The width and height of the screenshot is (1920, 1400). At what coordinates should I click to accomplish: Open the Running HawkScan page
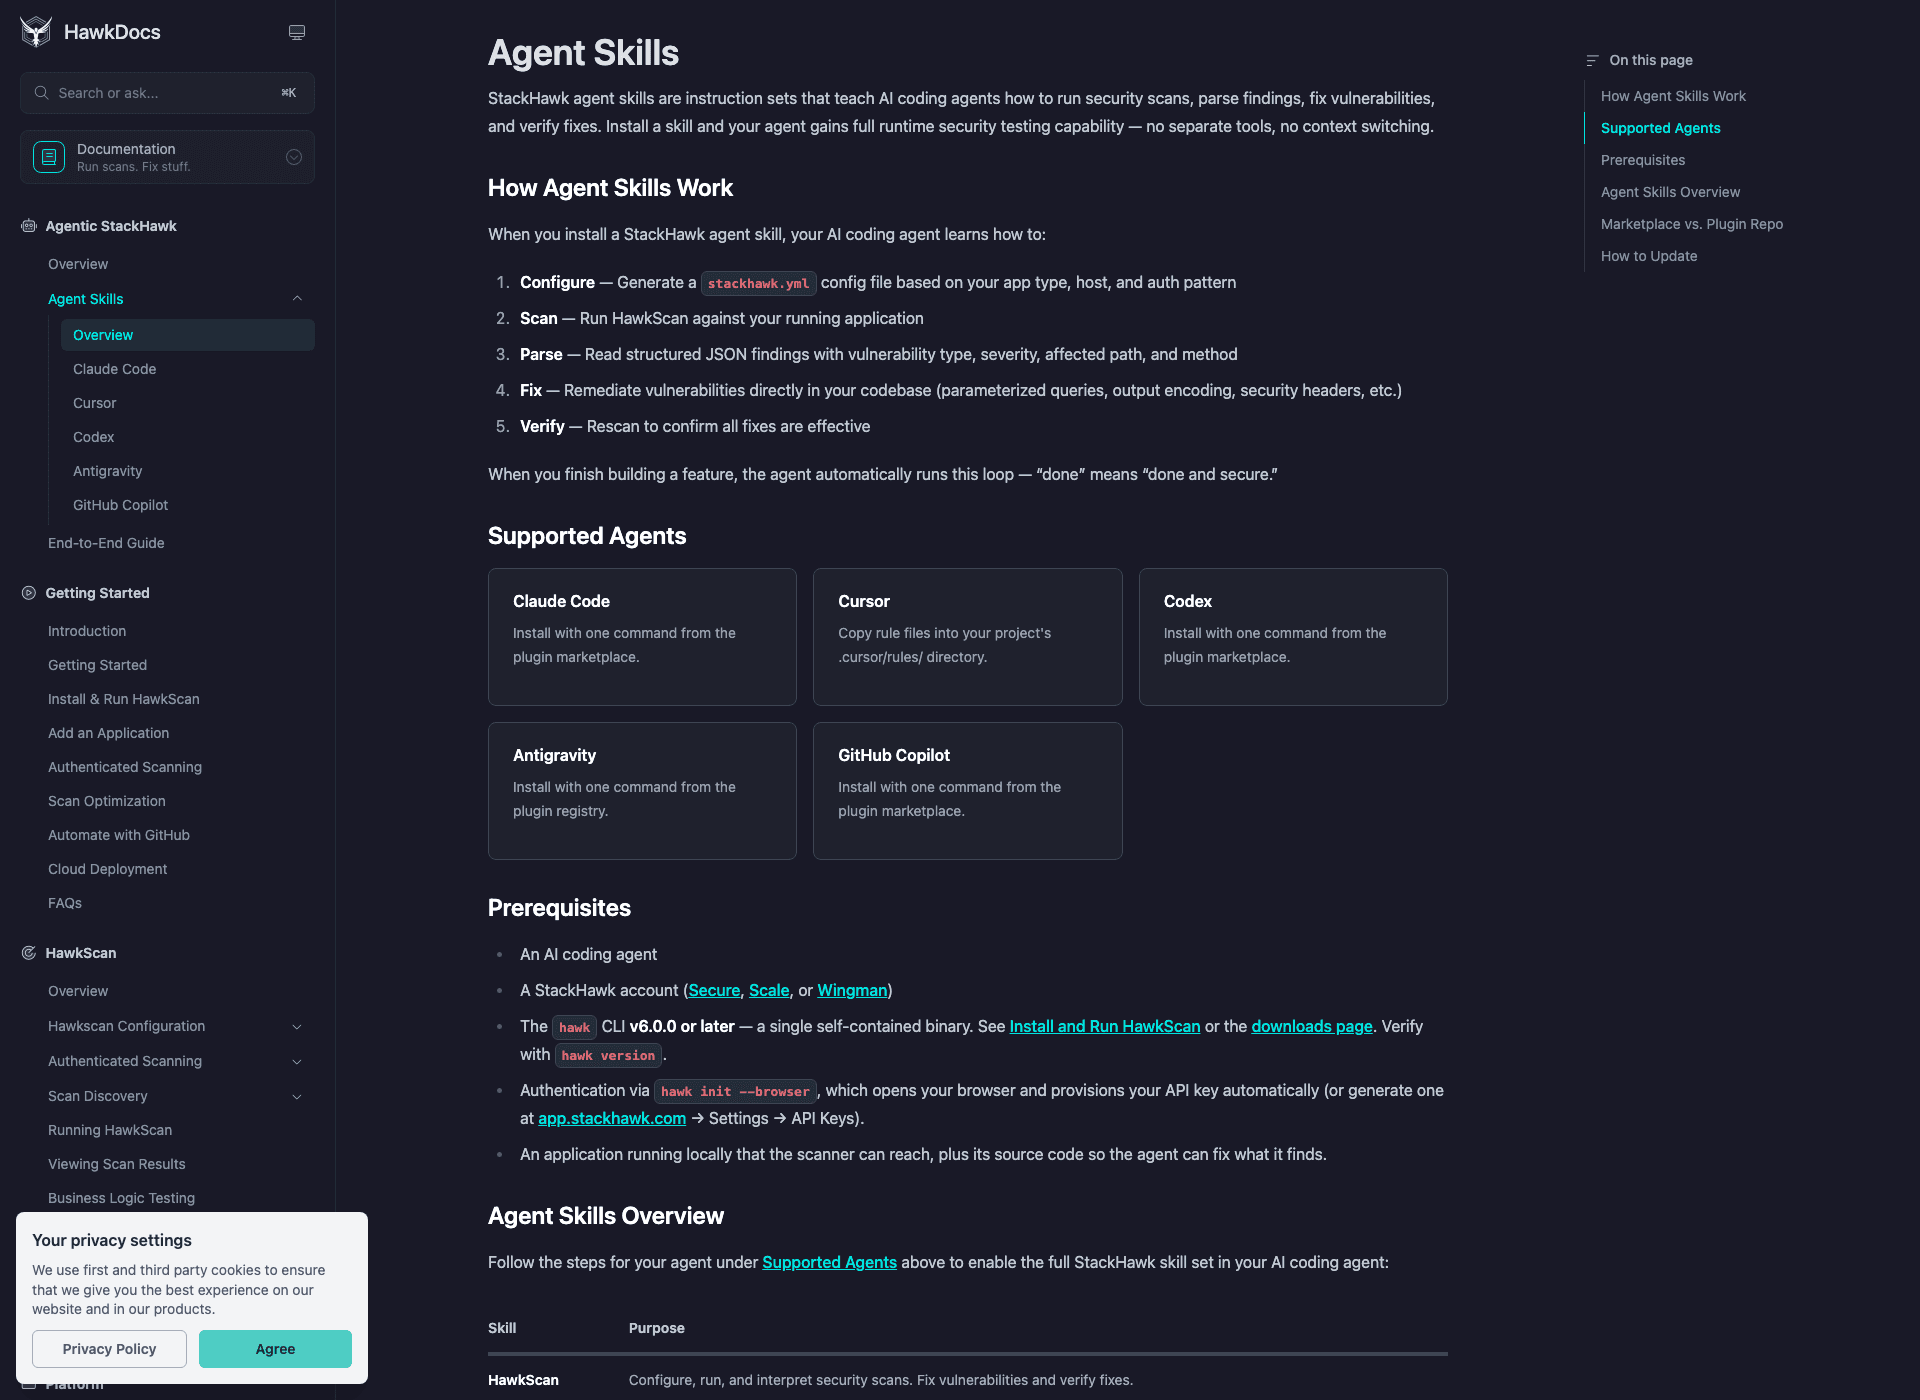coord(110,1130)
